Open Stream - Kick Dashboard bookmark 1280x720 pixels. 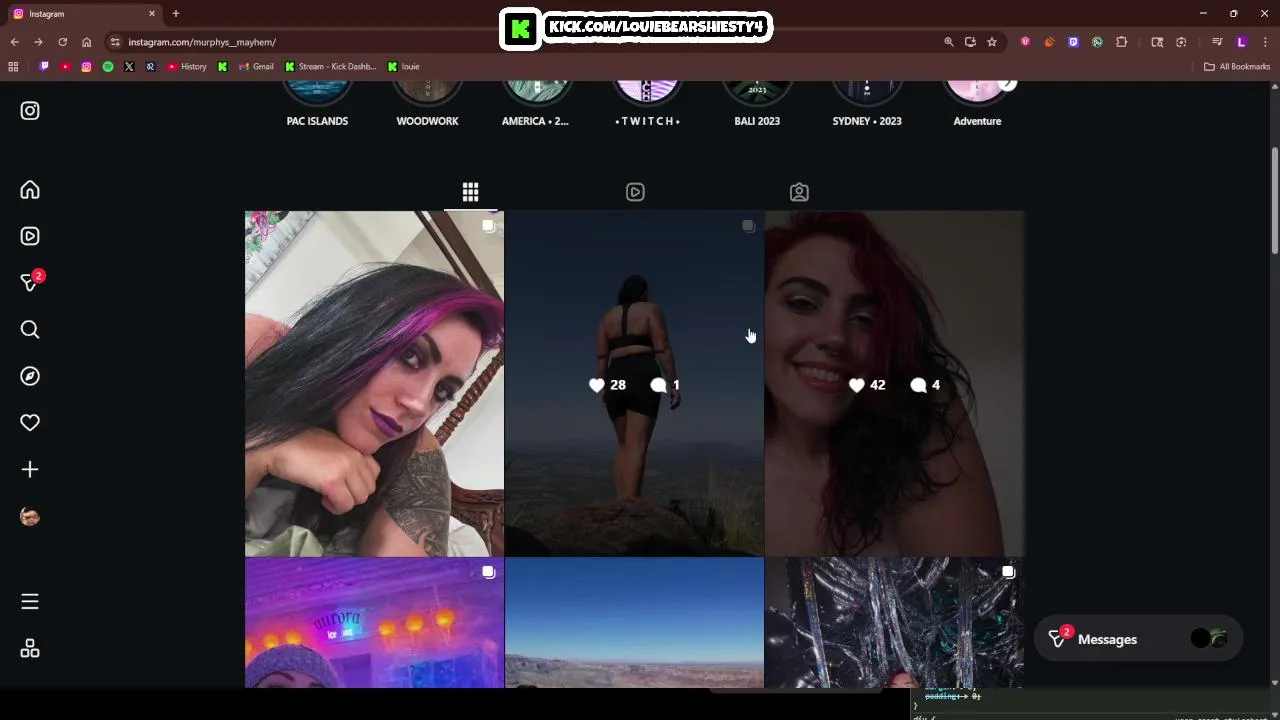click(x=330, y=67)
